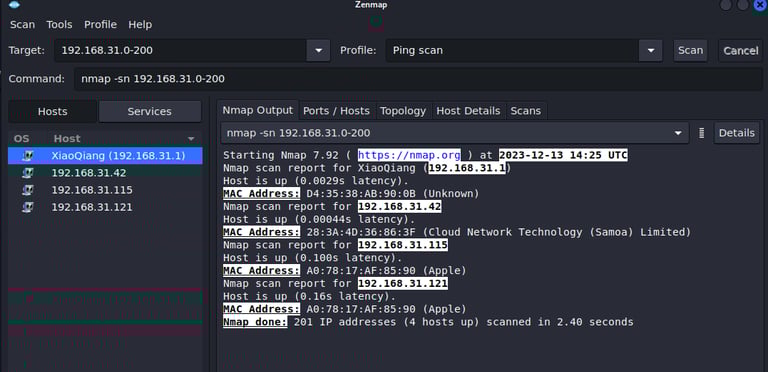Start the scan with the Scan button
Image resolution: width=768 pixels, height=372 pixels.
[x=691, y=50]
